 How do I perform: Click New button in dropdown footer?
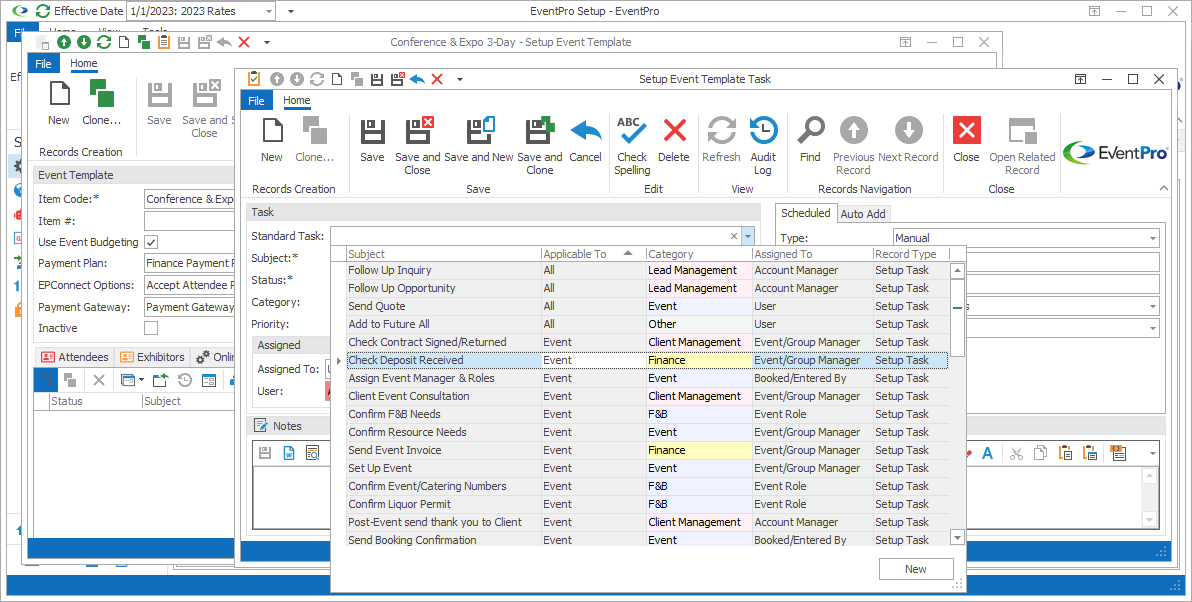pos(916,569)
